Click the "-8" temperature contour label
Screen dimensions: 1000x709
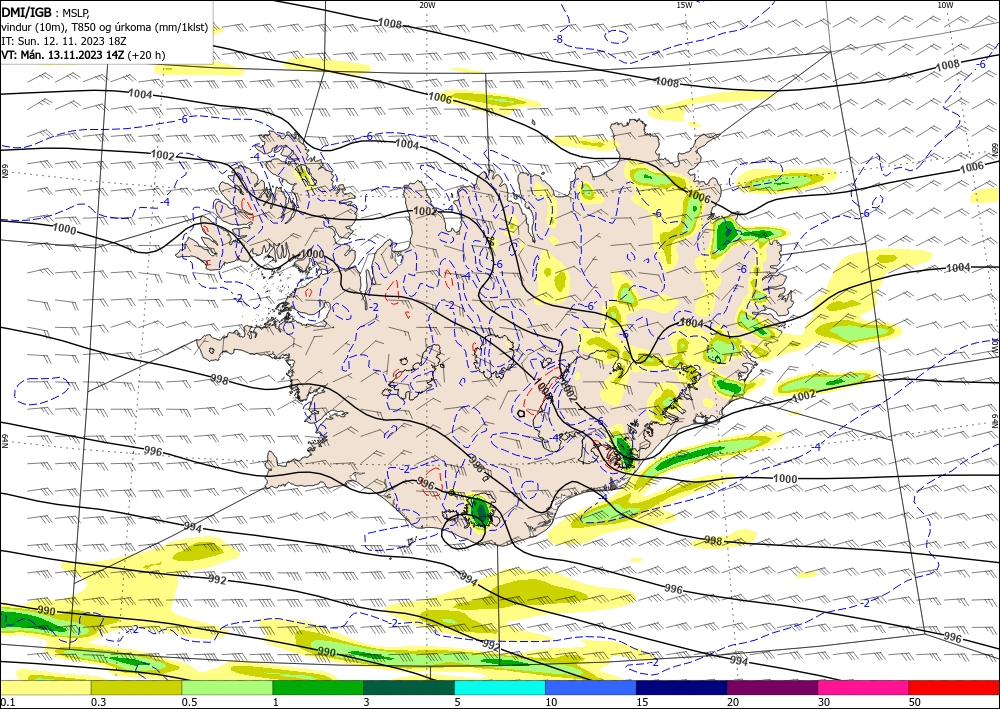(x=558, y=39)
